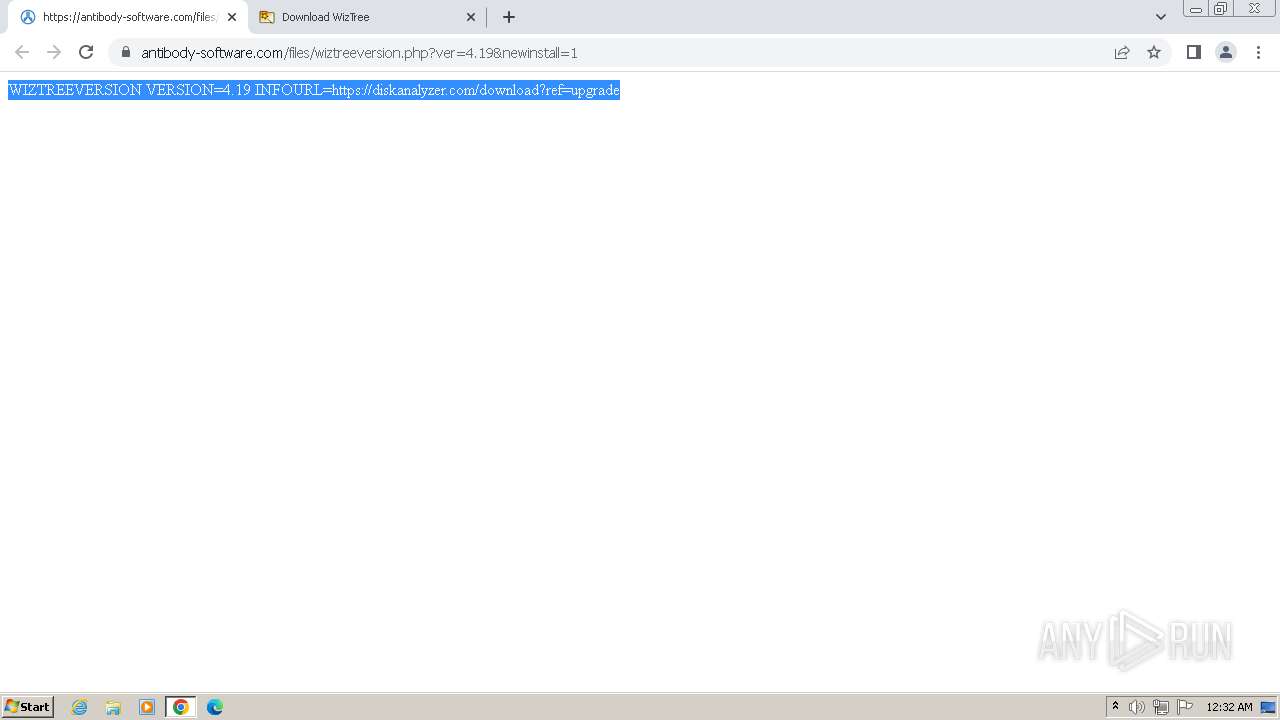View site security lock info
This screenshot has height=720, width=1280.
[x=126, y=52]
